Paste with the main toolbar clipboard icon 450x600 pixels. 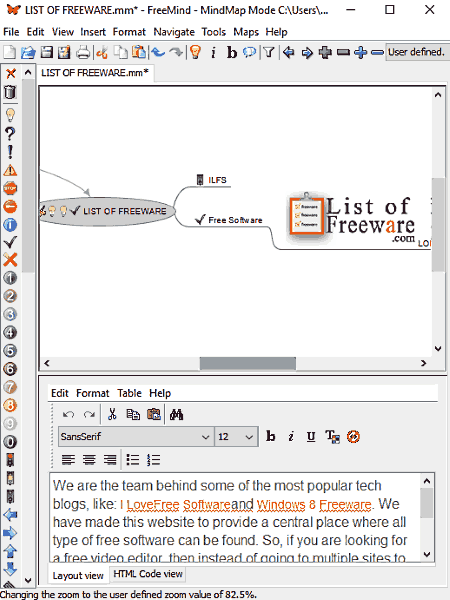(139, 52)
